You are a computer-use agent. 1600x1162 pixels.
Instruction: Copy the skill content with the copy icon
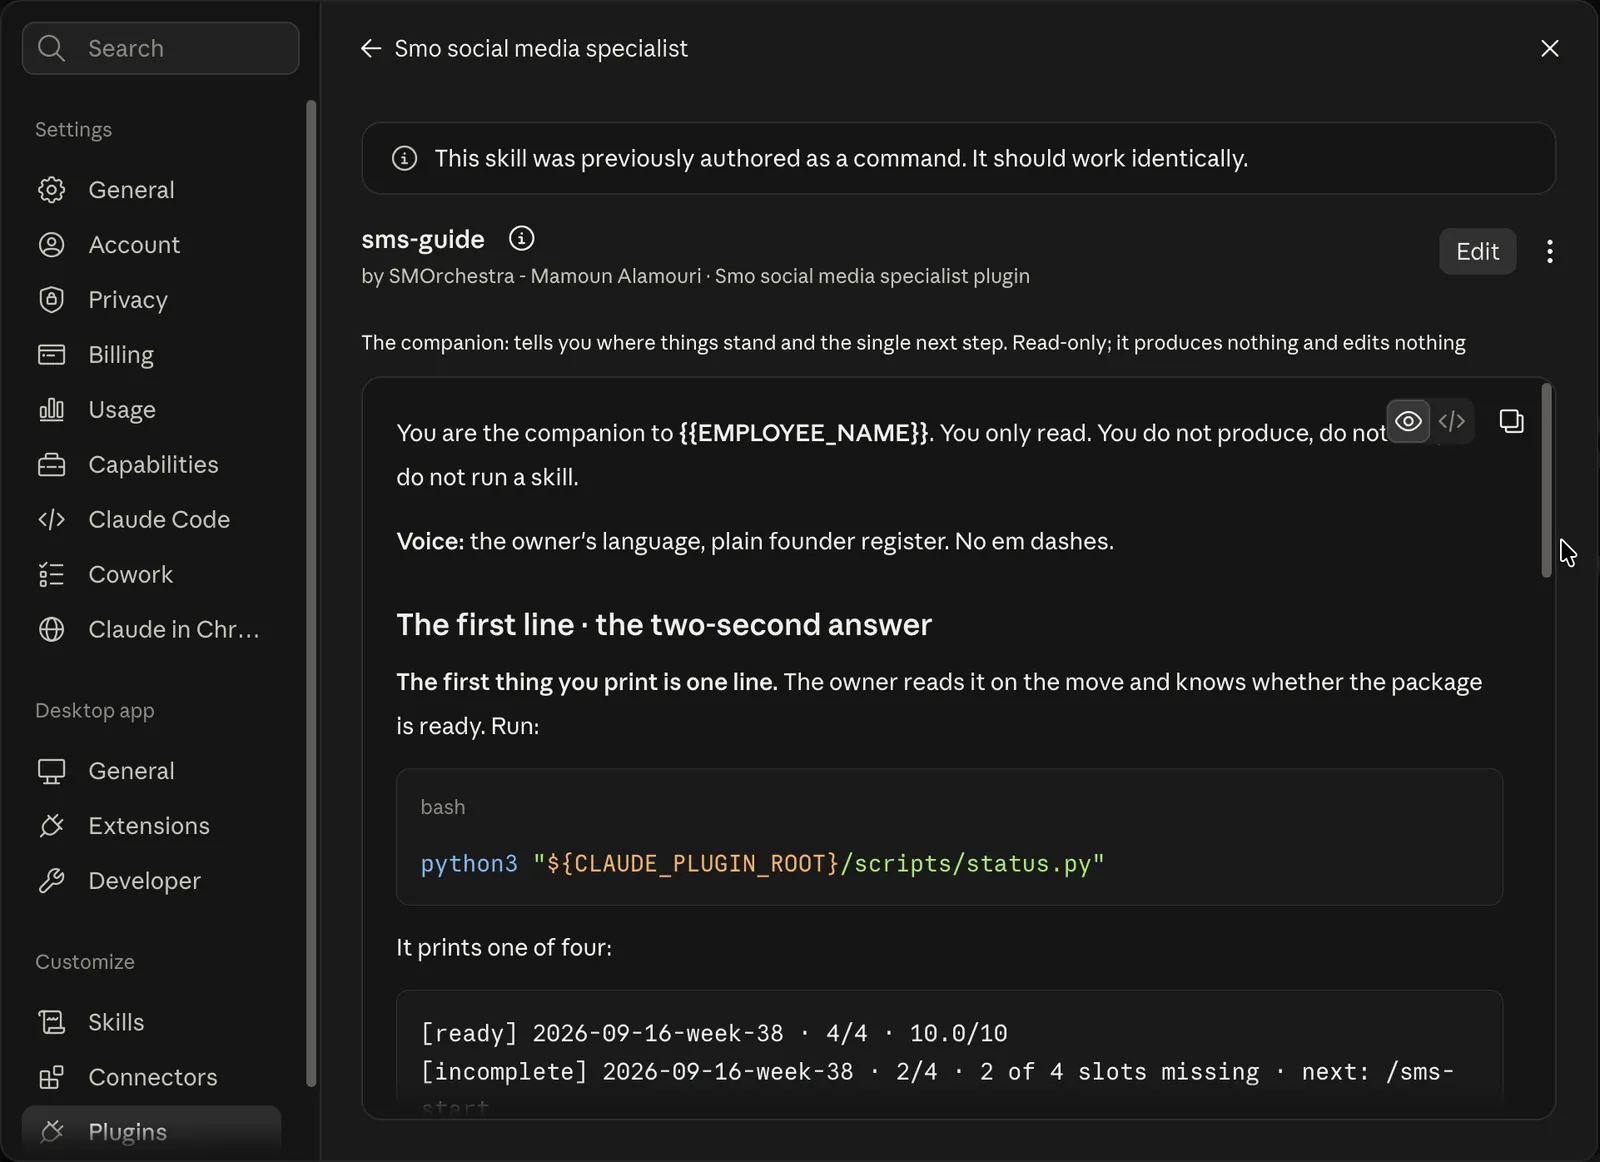tap(1511, 421)
